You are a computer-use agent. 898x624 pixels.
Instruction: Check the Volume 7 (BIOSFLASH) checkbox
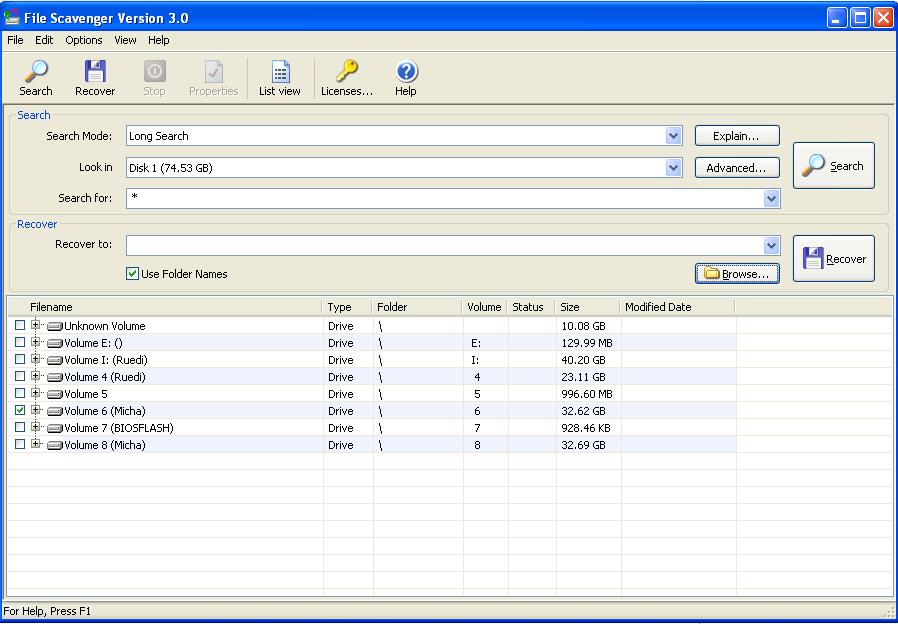(x=20, y=427)
